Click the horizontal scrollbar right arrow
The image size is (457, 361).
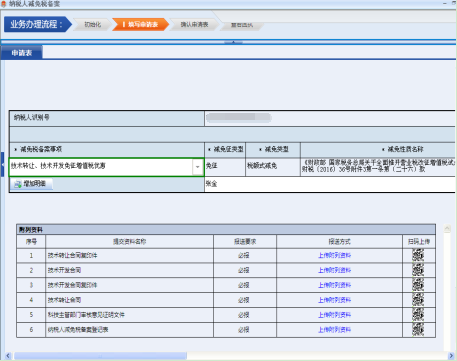[x=451, y=356]
